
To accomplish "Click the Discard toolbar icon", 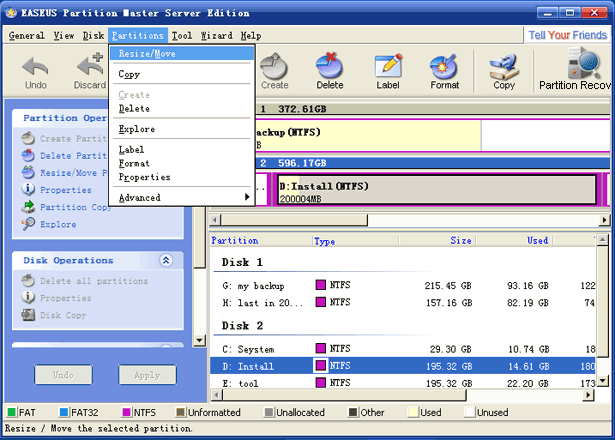I will point(90,65).
